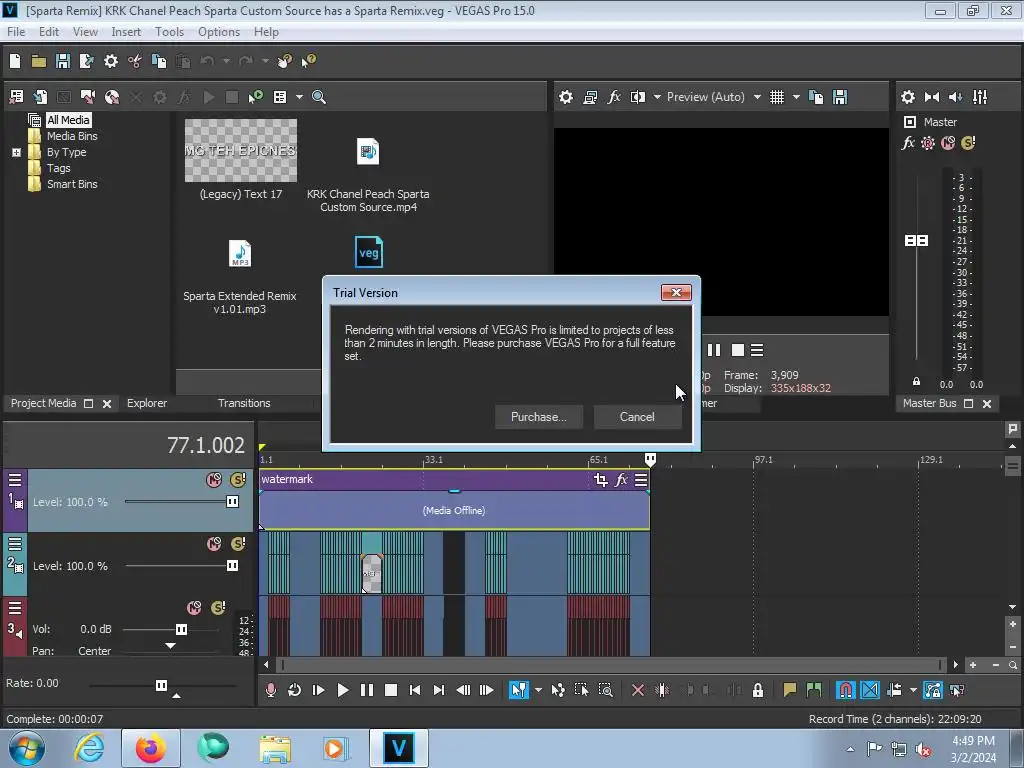Click Stop in the timeline transport
Image resolution: width=1024 pixels, height=768 pixels.
[x=391, y=690]
